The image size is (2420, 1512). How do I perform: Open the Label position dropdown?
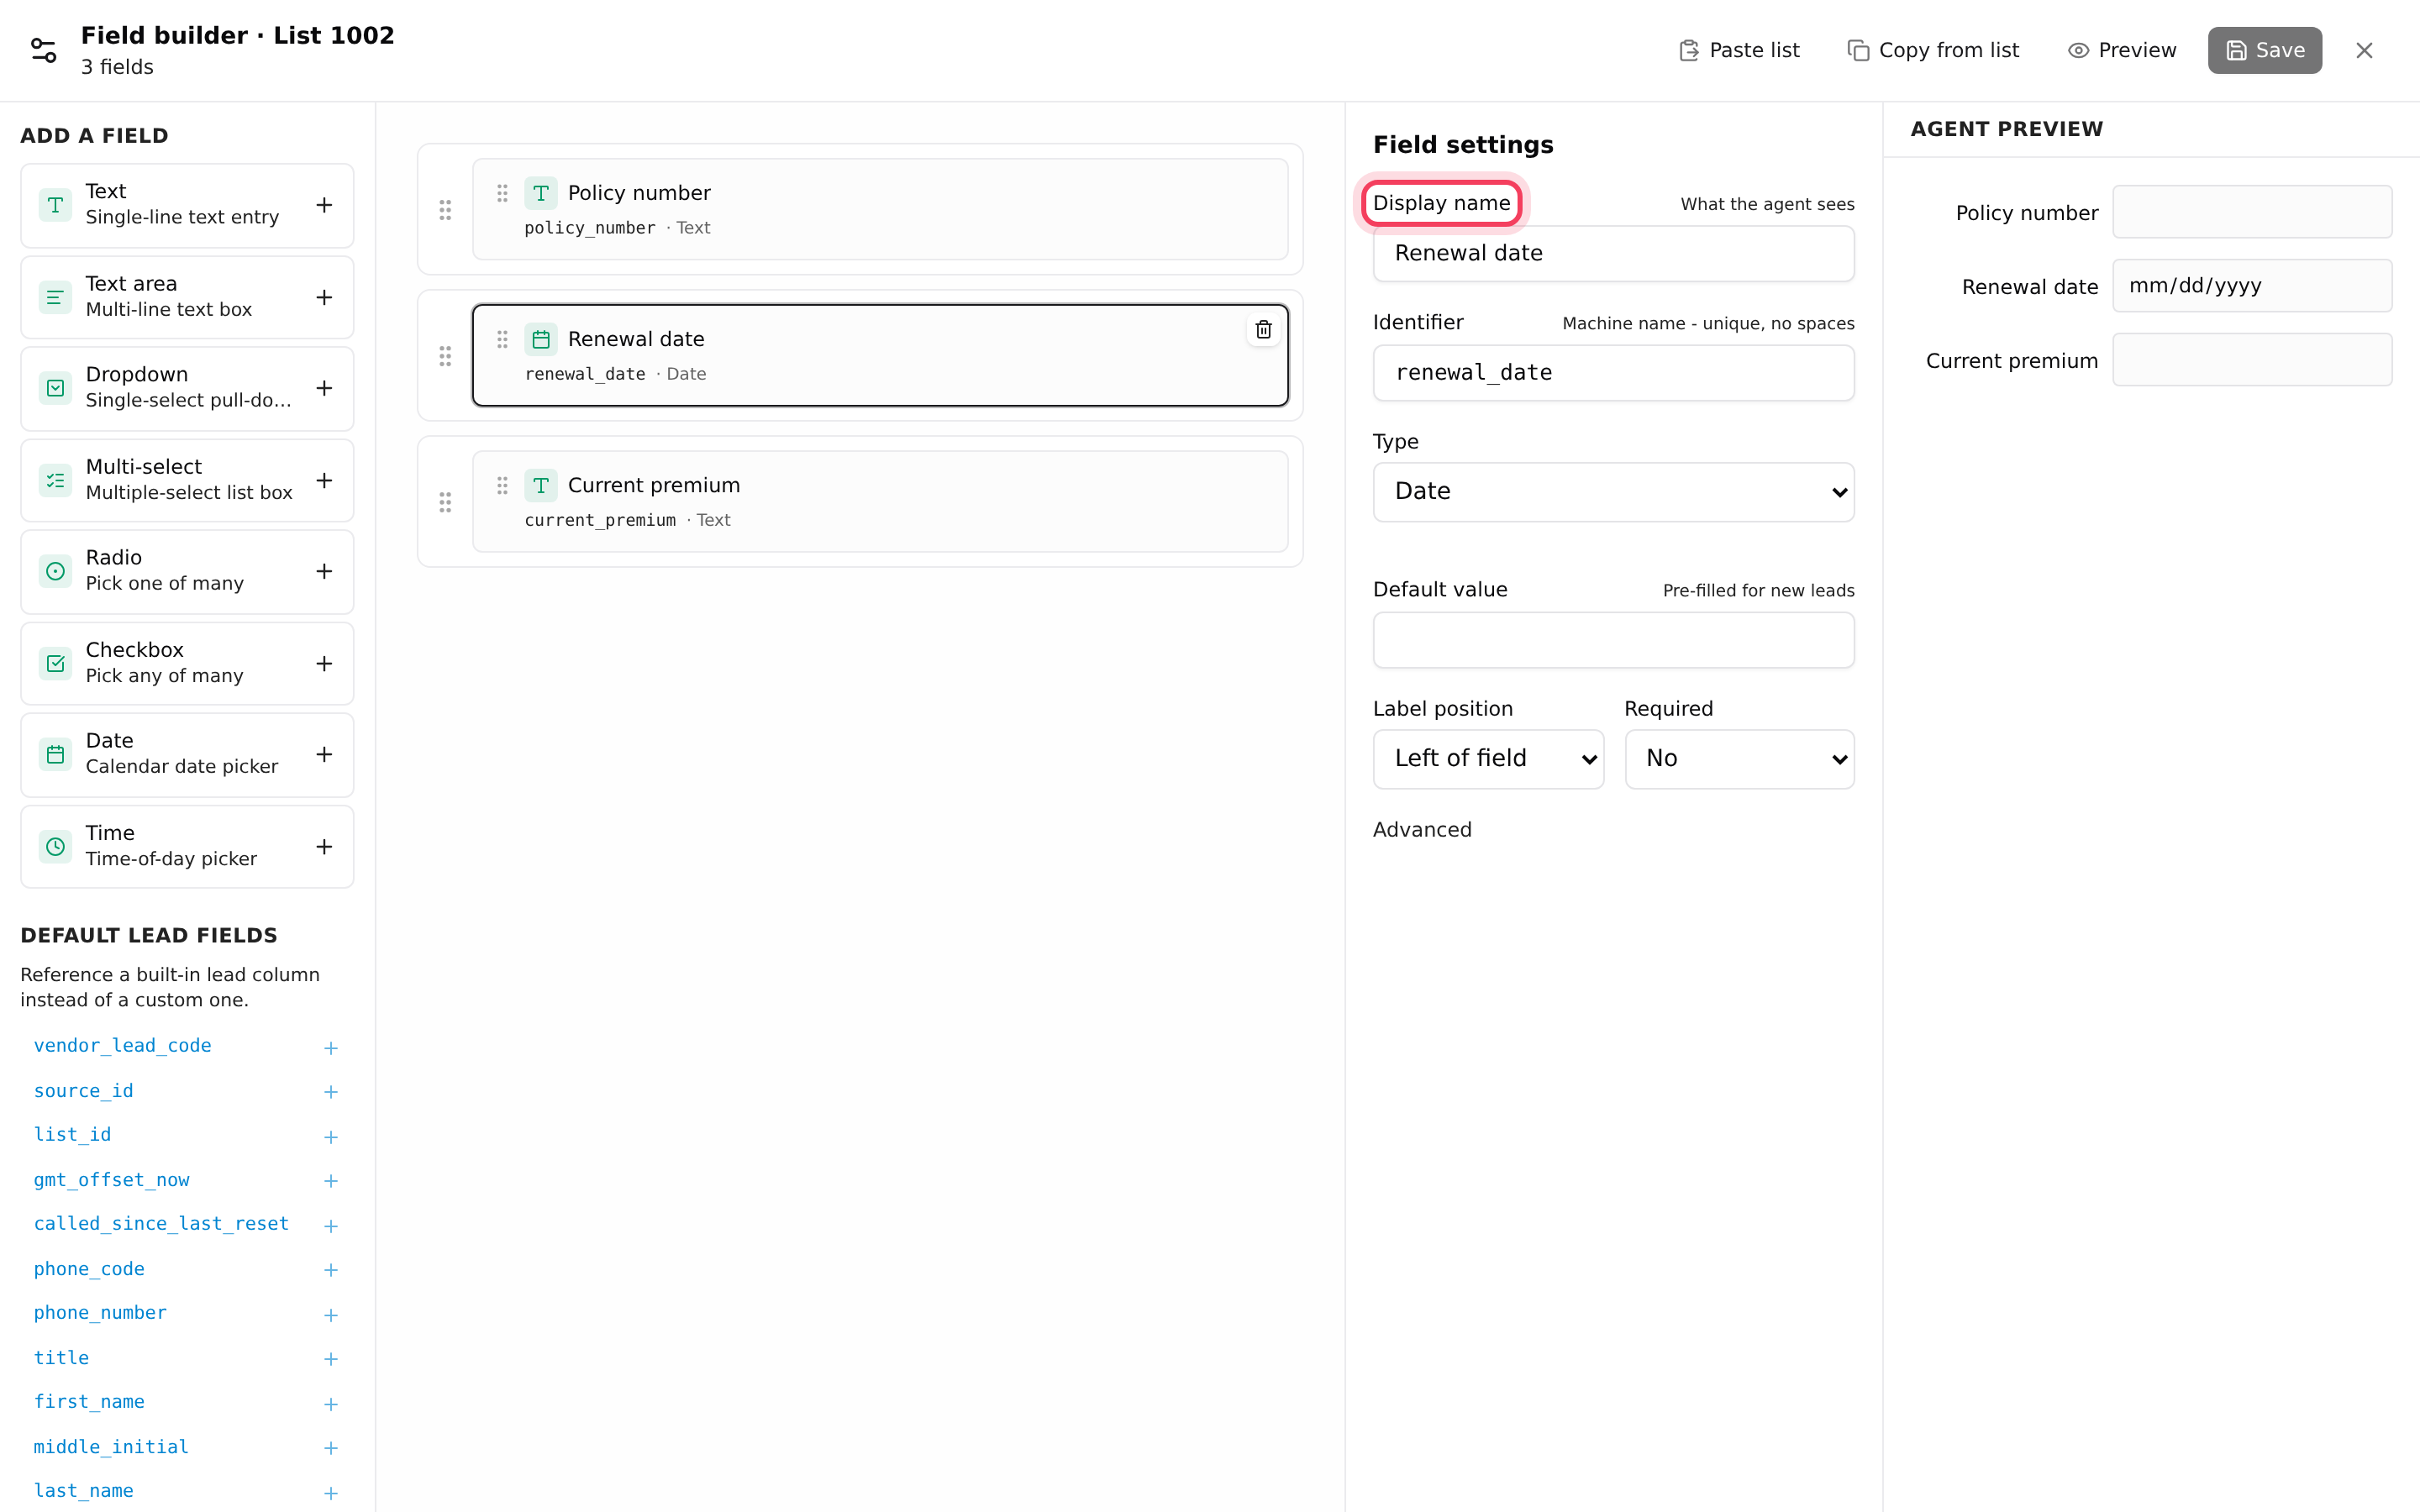coord(1488,758)
